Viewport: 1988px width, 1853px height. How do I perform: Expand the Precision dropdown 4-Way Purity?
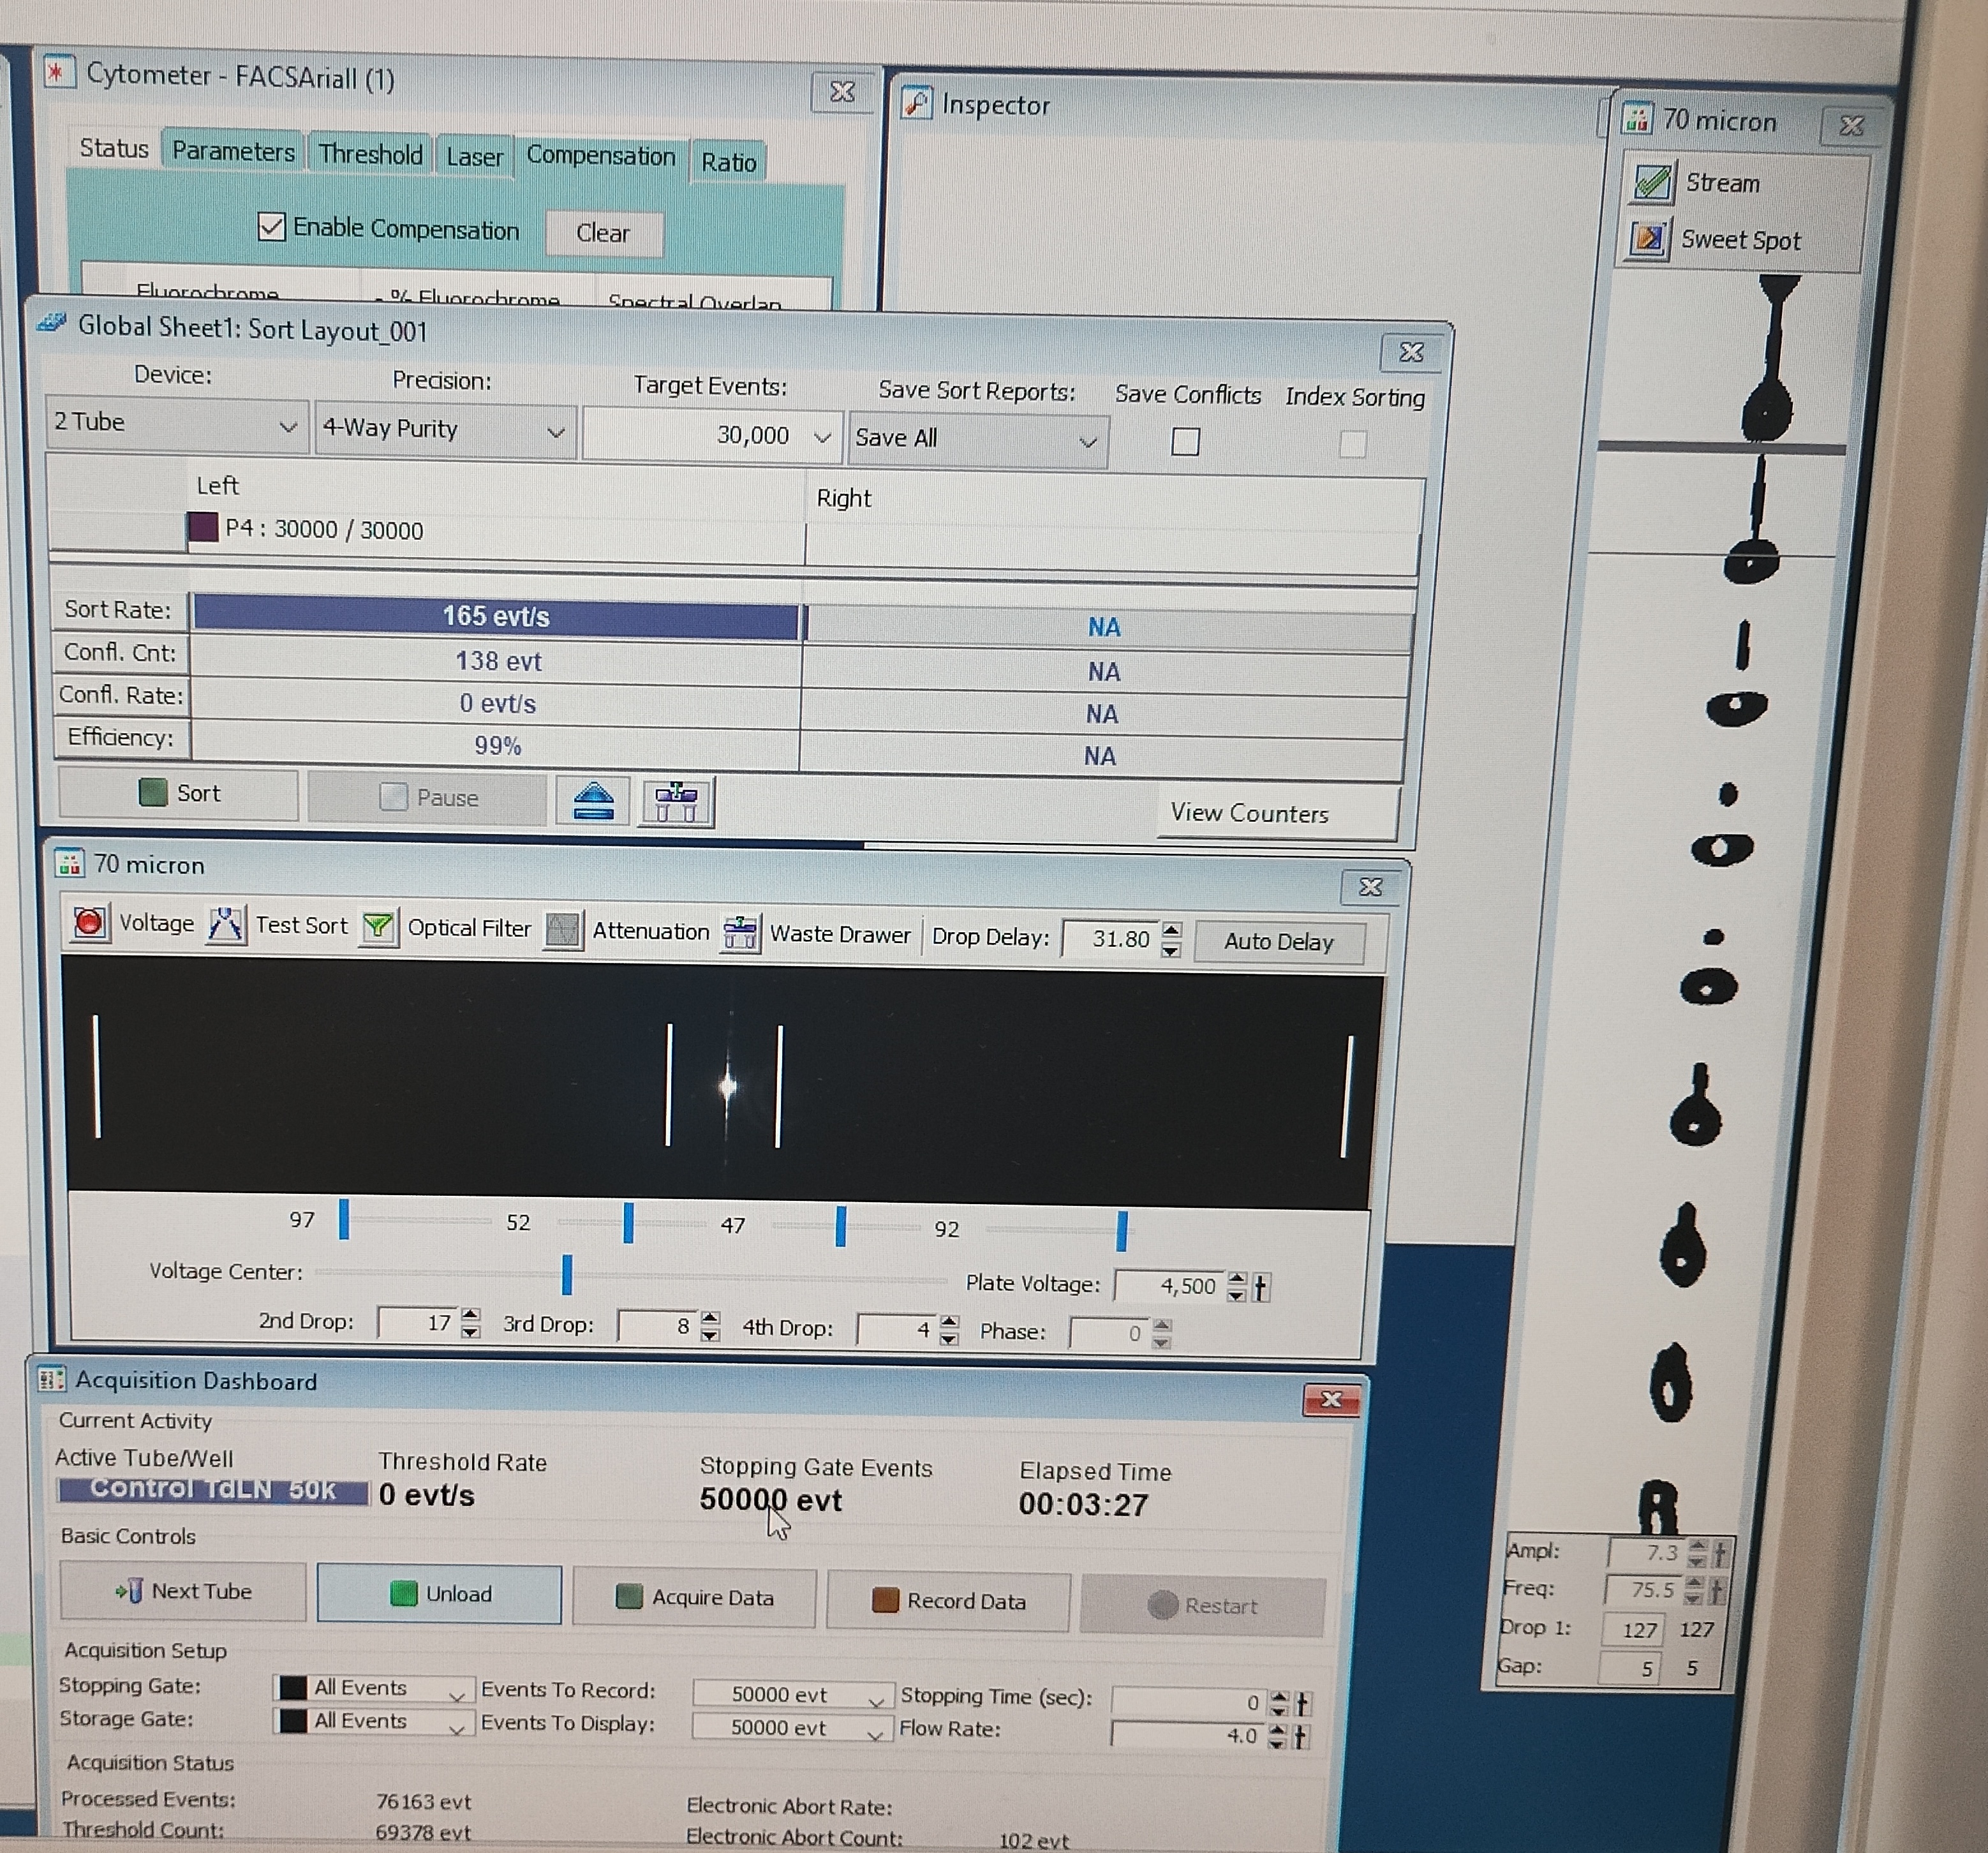coord(444,430)
